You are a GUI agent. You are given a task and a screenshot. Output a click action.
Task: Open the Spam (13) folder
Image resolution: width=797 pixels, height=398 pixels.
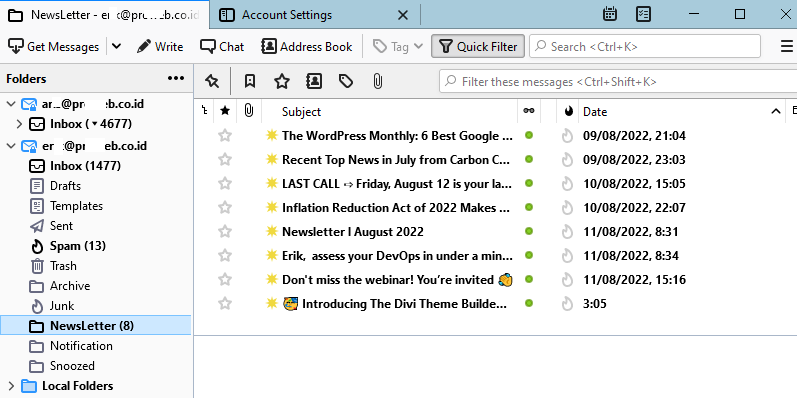click(x=77, y=246)
